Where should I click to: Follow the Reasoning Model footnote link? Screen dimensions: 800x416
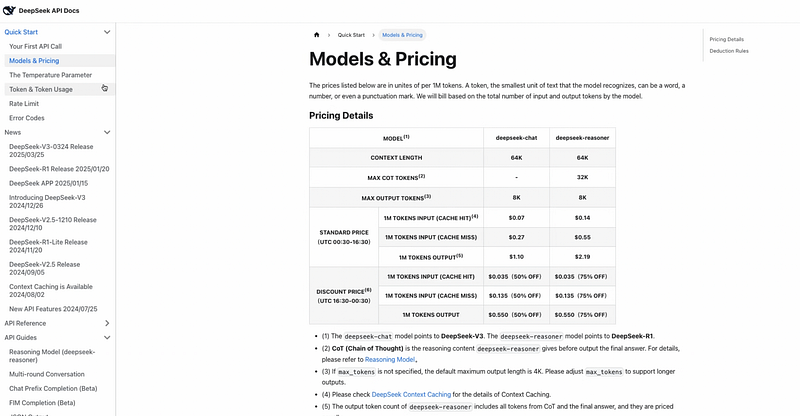(x=389, y=359)
